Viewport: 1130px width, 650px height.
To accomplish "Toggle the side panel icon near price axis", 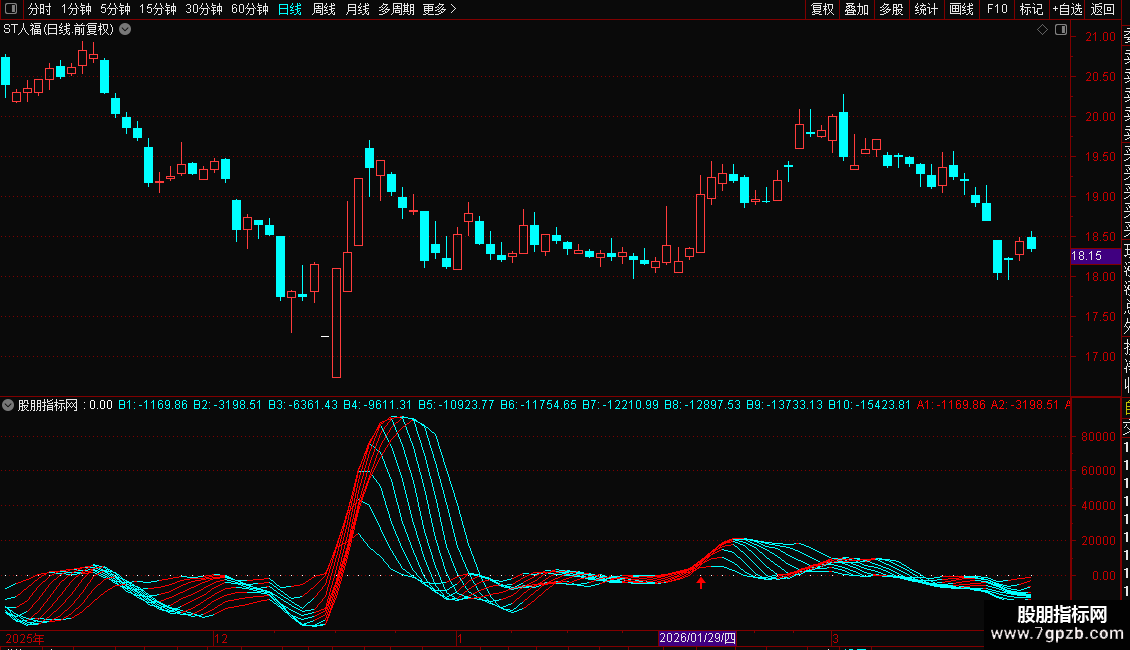I will [x=1061, y=30].
